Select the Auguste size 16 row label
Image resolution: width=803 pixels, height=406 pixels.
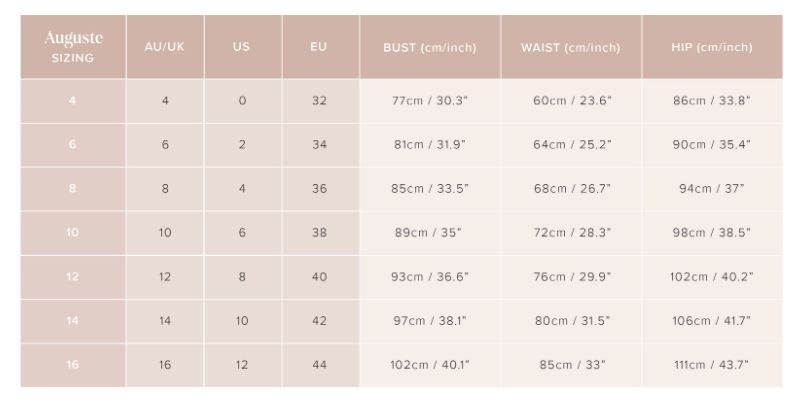coord(73,365)
